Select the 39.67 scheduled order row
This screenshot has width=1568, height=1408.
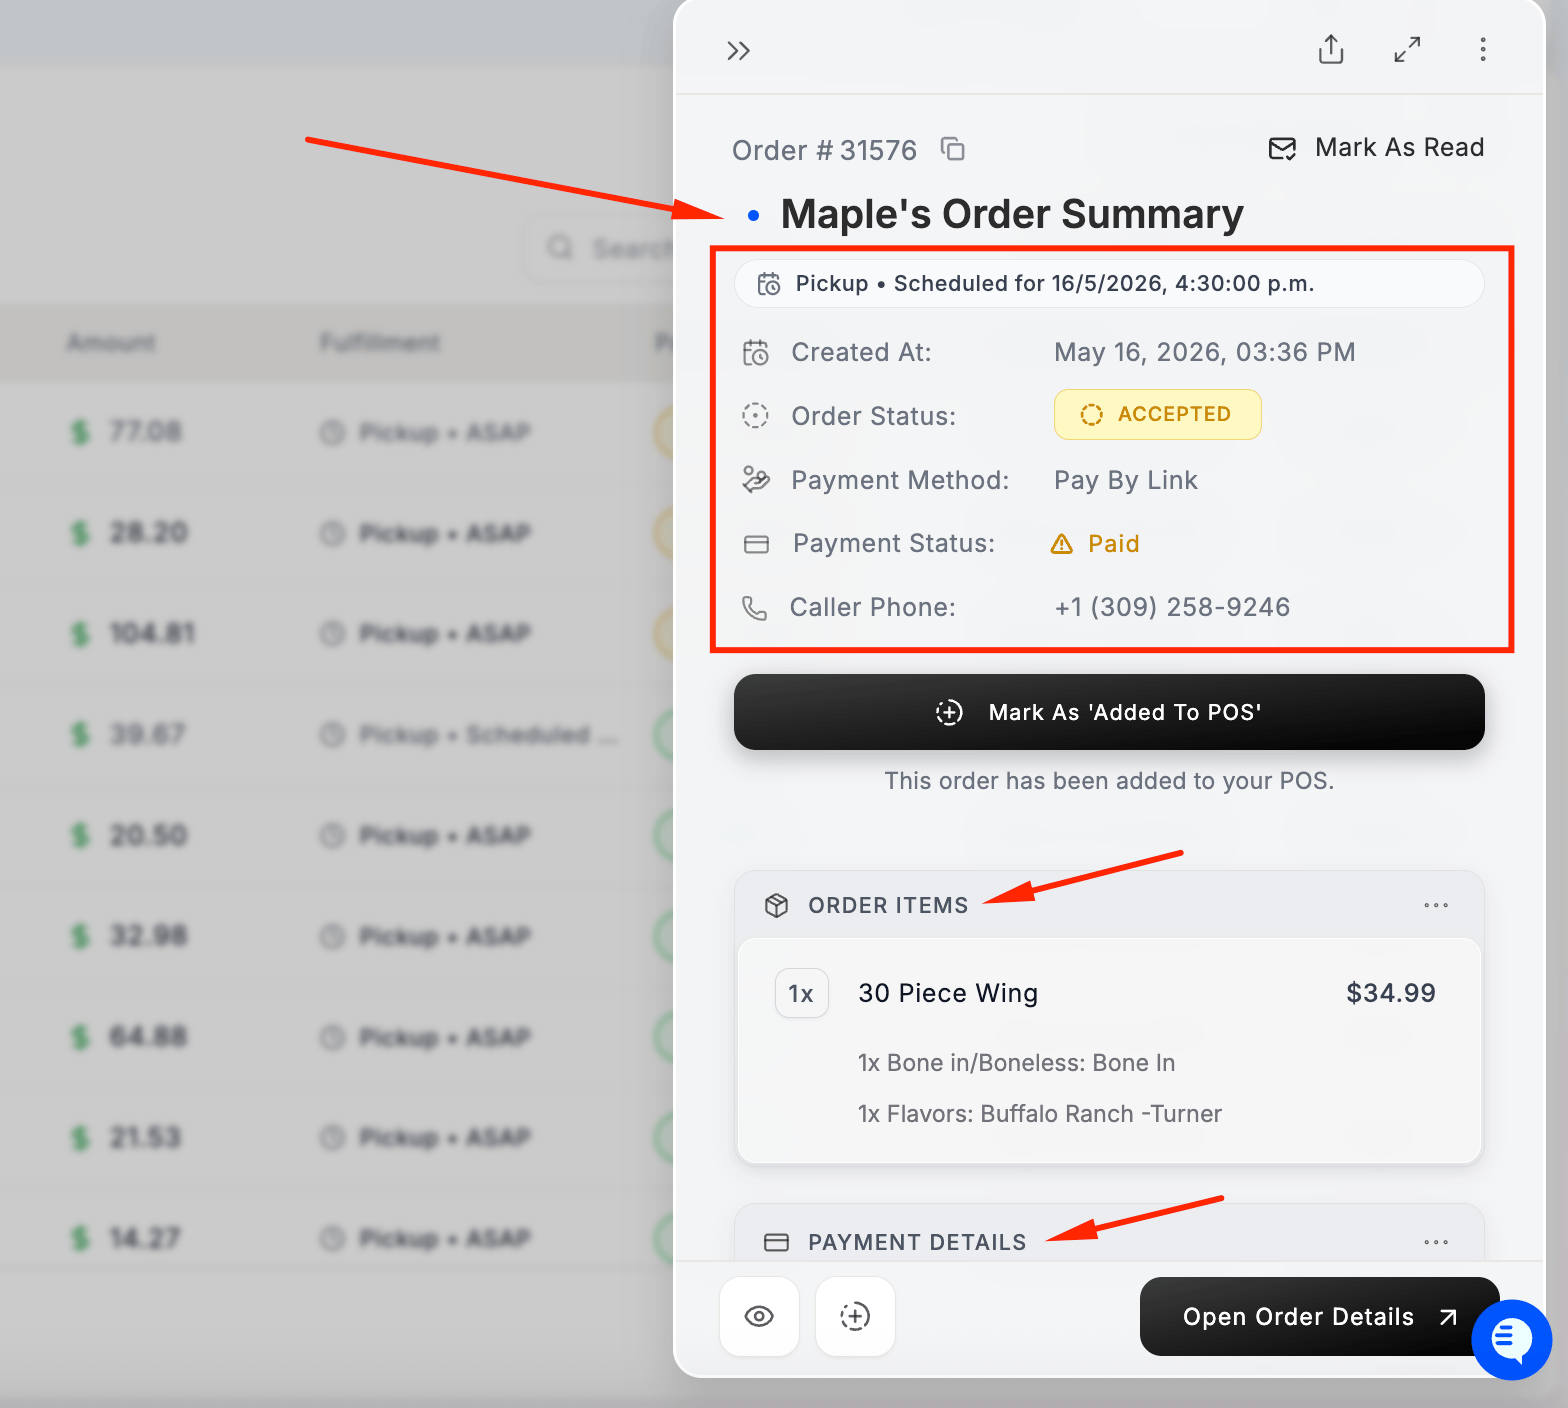coord(337,734)
